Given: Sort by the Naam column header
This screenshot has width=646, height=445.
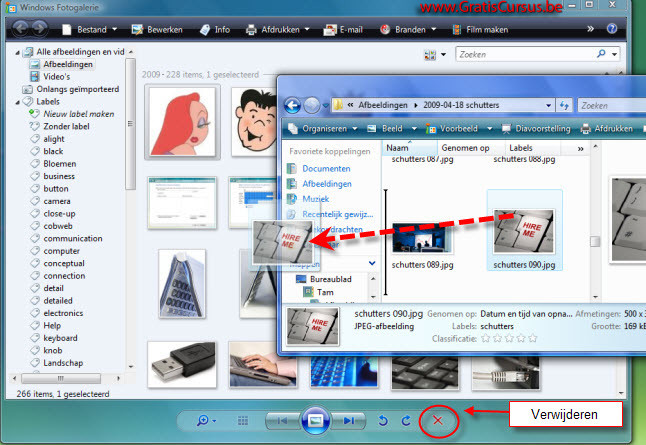Looking at the screenshot, I should (x=410, y=148).
